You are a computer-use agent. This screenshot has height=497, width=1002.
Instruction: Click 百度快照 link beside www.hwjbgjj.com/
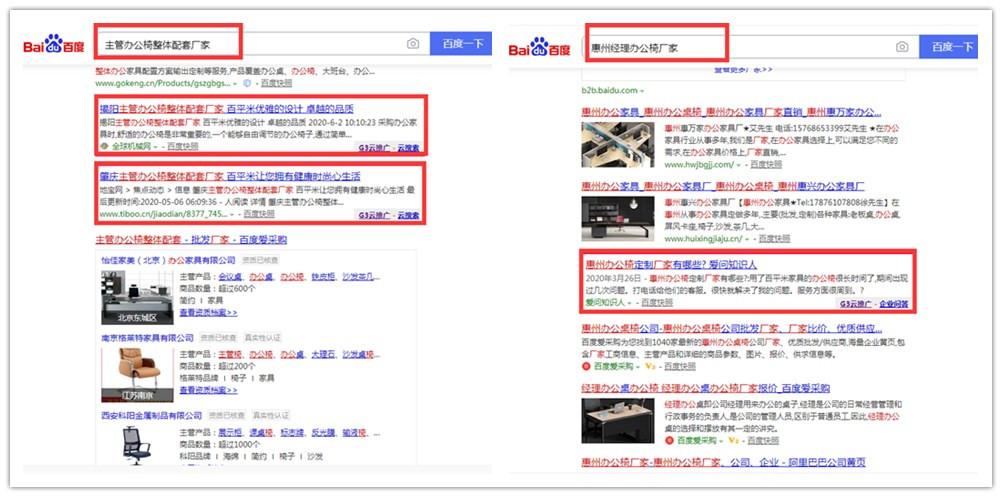coord(766,165)
